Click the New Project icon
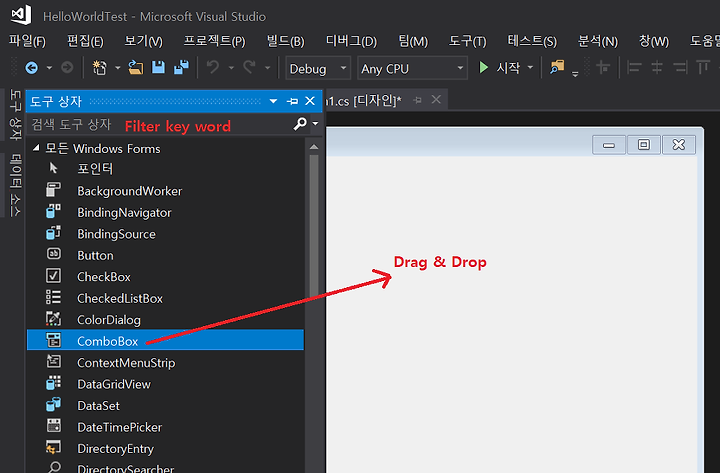This screenshot has height=473, width=720. [100, 68]
